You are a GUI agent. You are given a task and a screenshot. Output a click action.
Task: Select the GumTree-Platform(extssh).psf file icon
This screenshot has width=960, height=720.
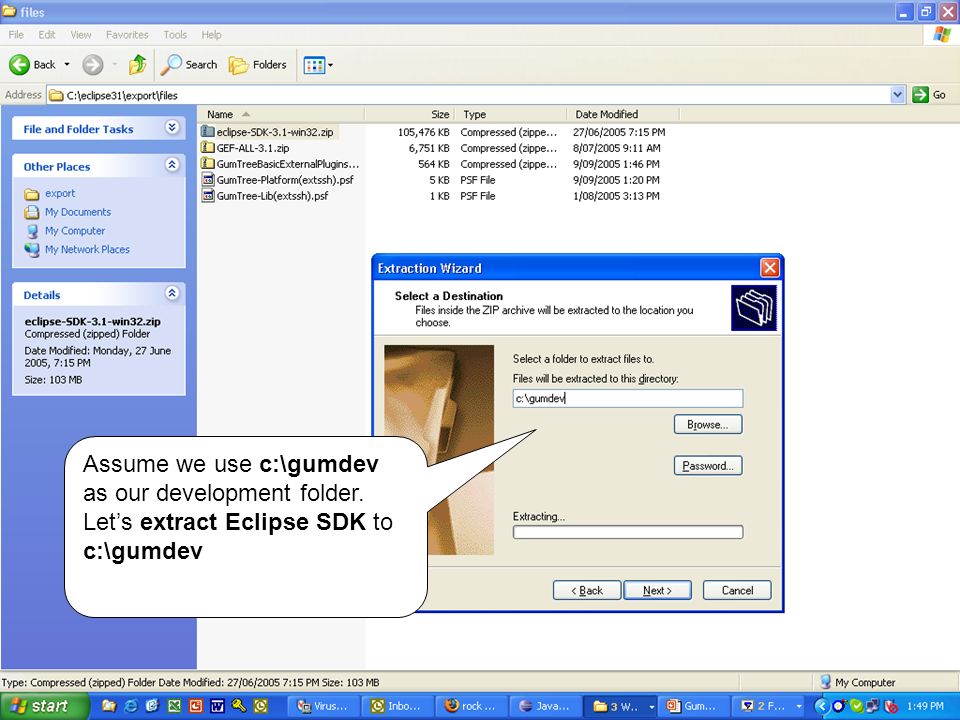tap(208, 179)
